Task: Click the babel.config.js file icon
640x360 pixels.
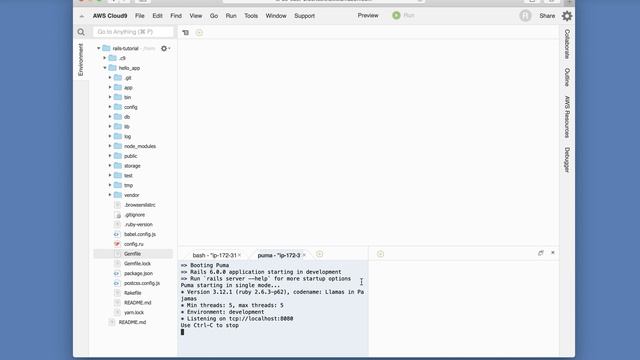Action: 117,234
